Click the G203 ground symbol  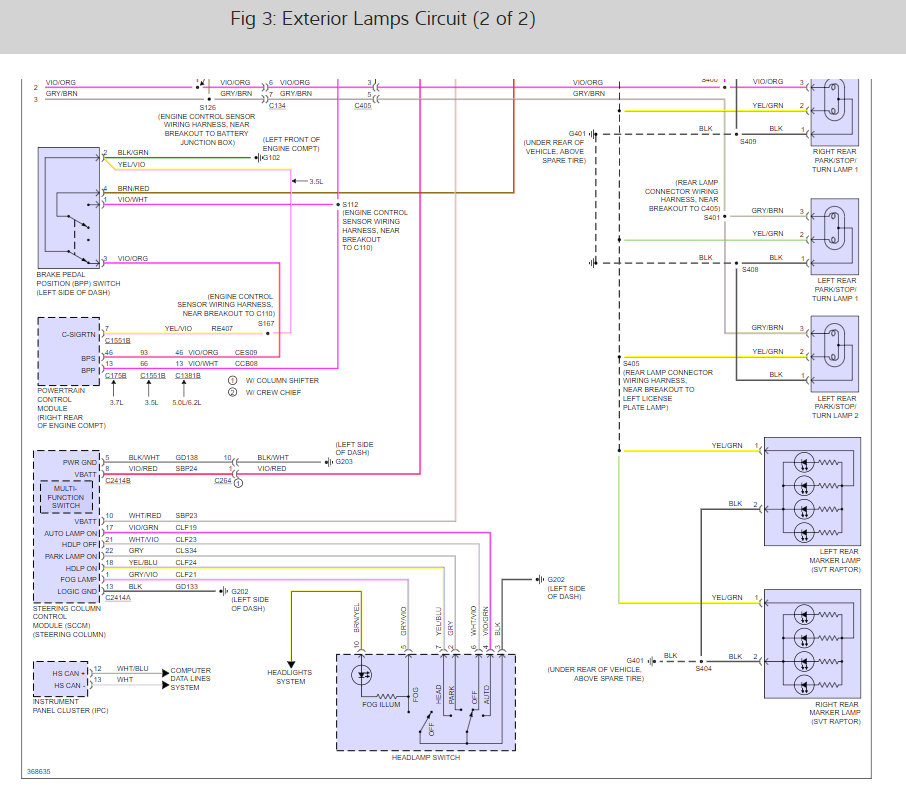pos(329,462)
